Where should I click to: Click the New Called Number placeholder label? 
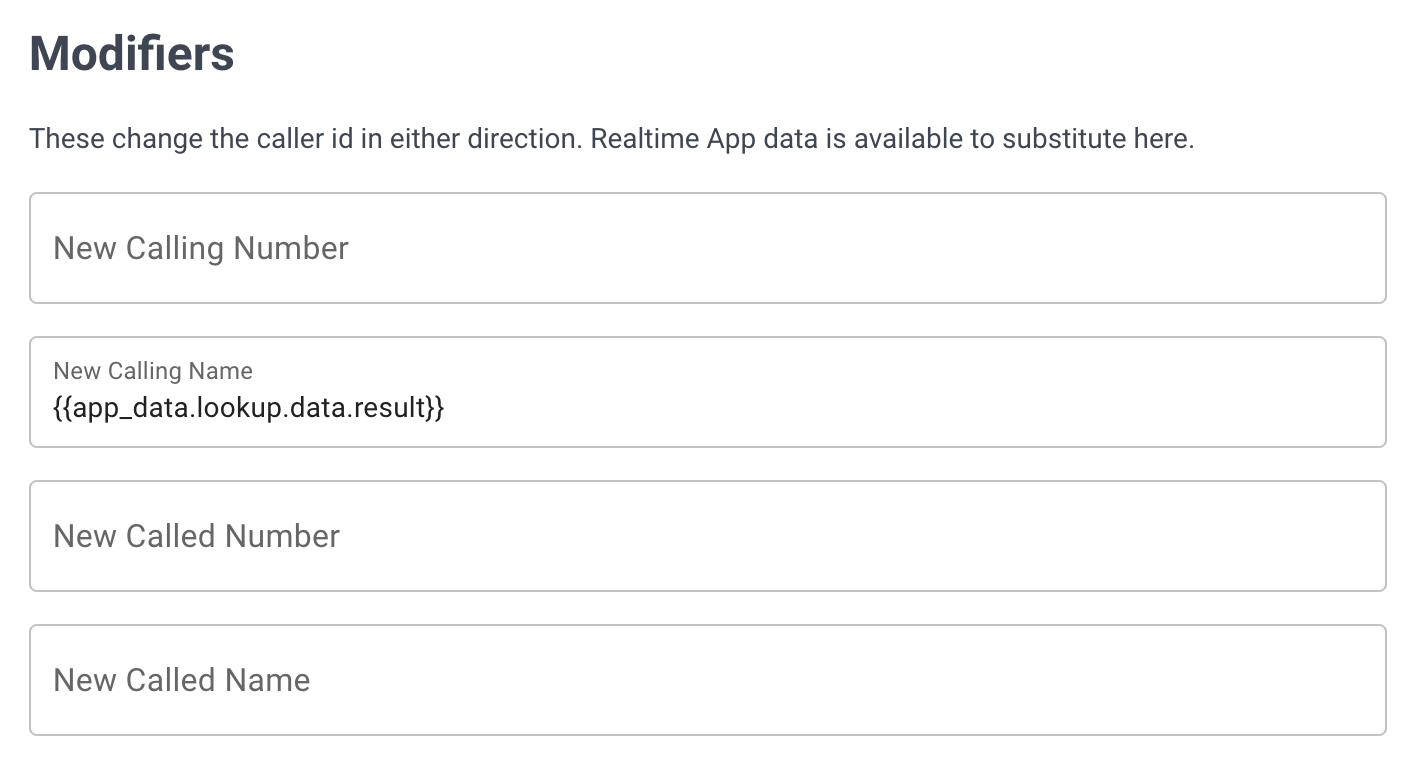click(x=195, y=535)
